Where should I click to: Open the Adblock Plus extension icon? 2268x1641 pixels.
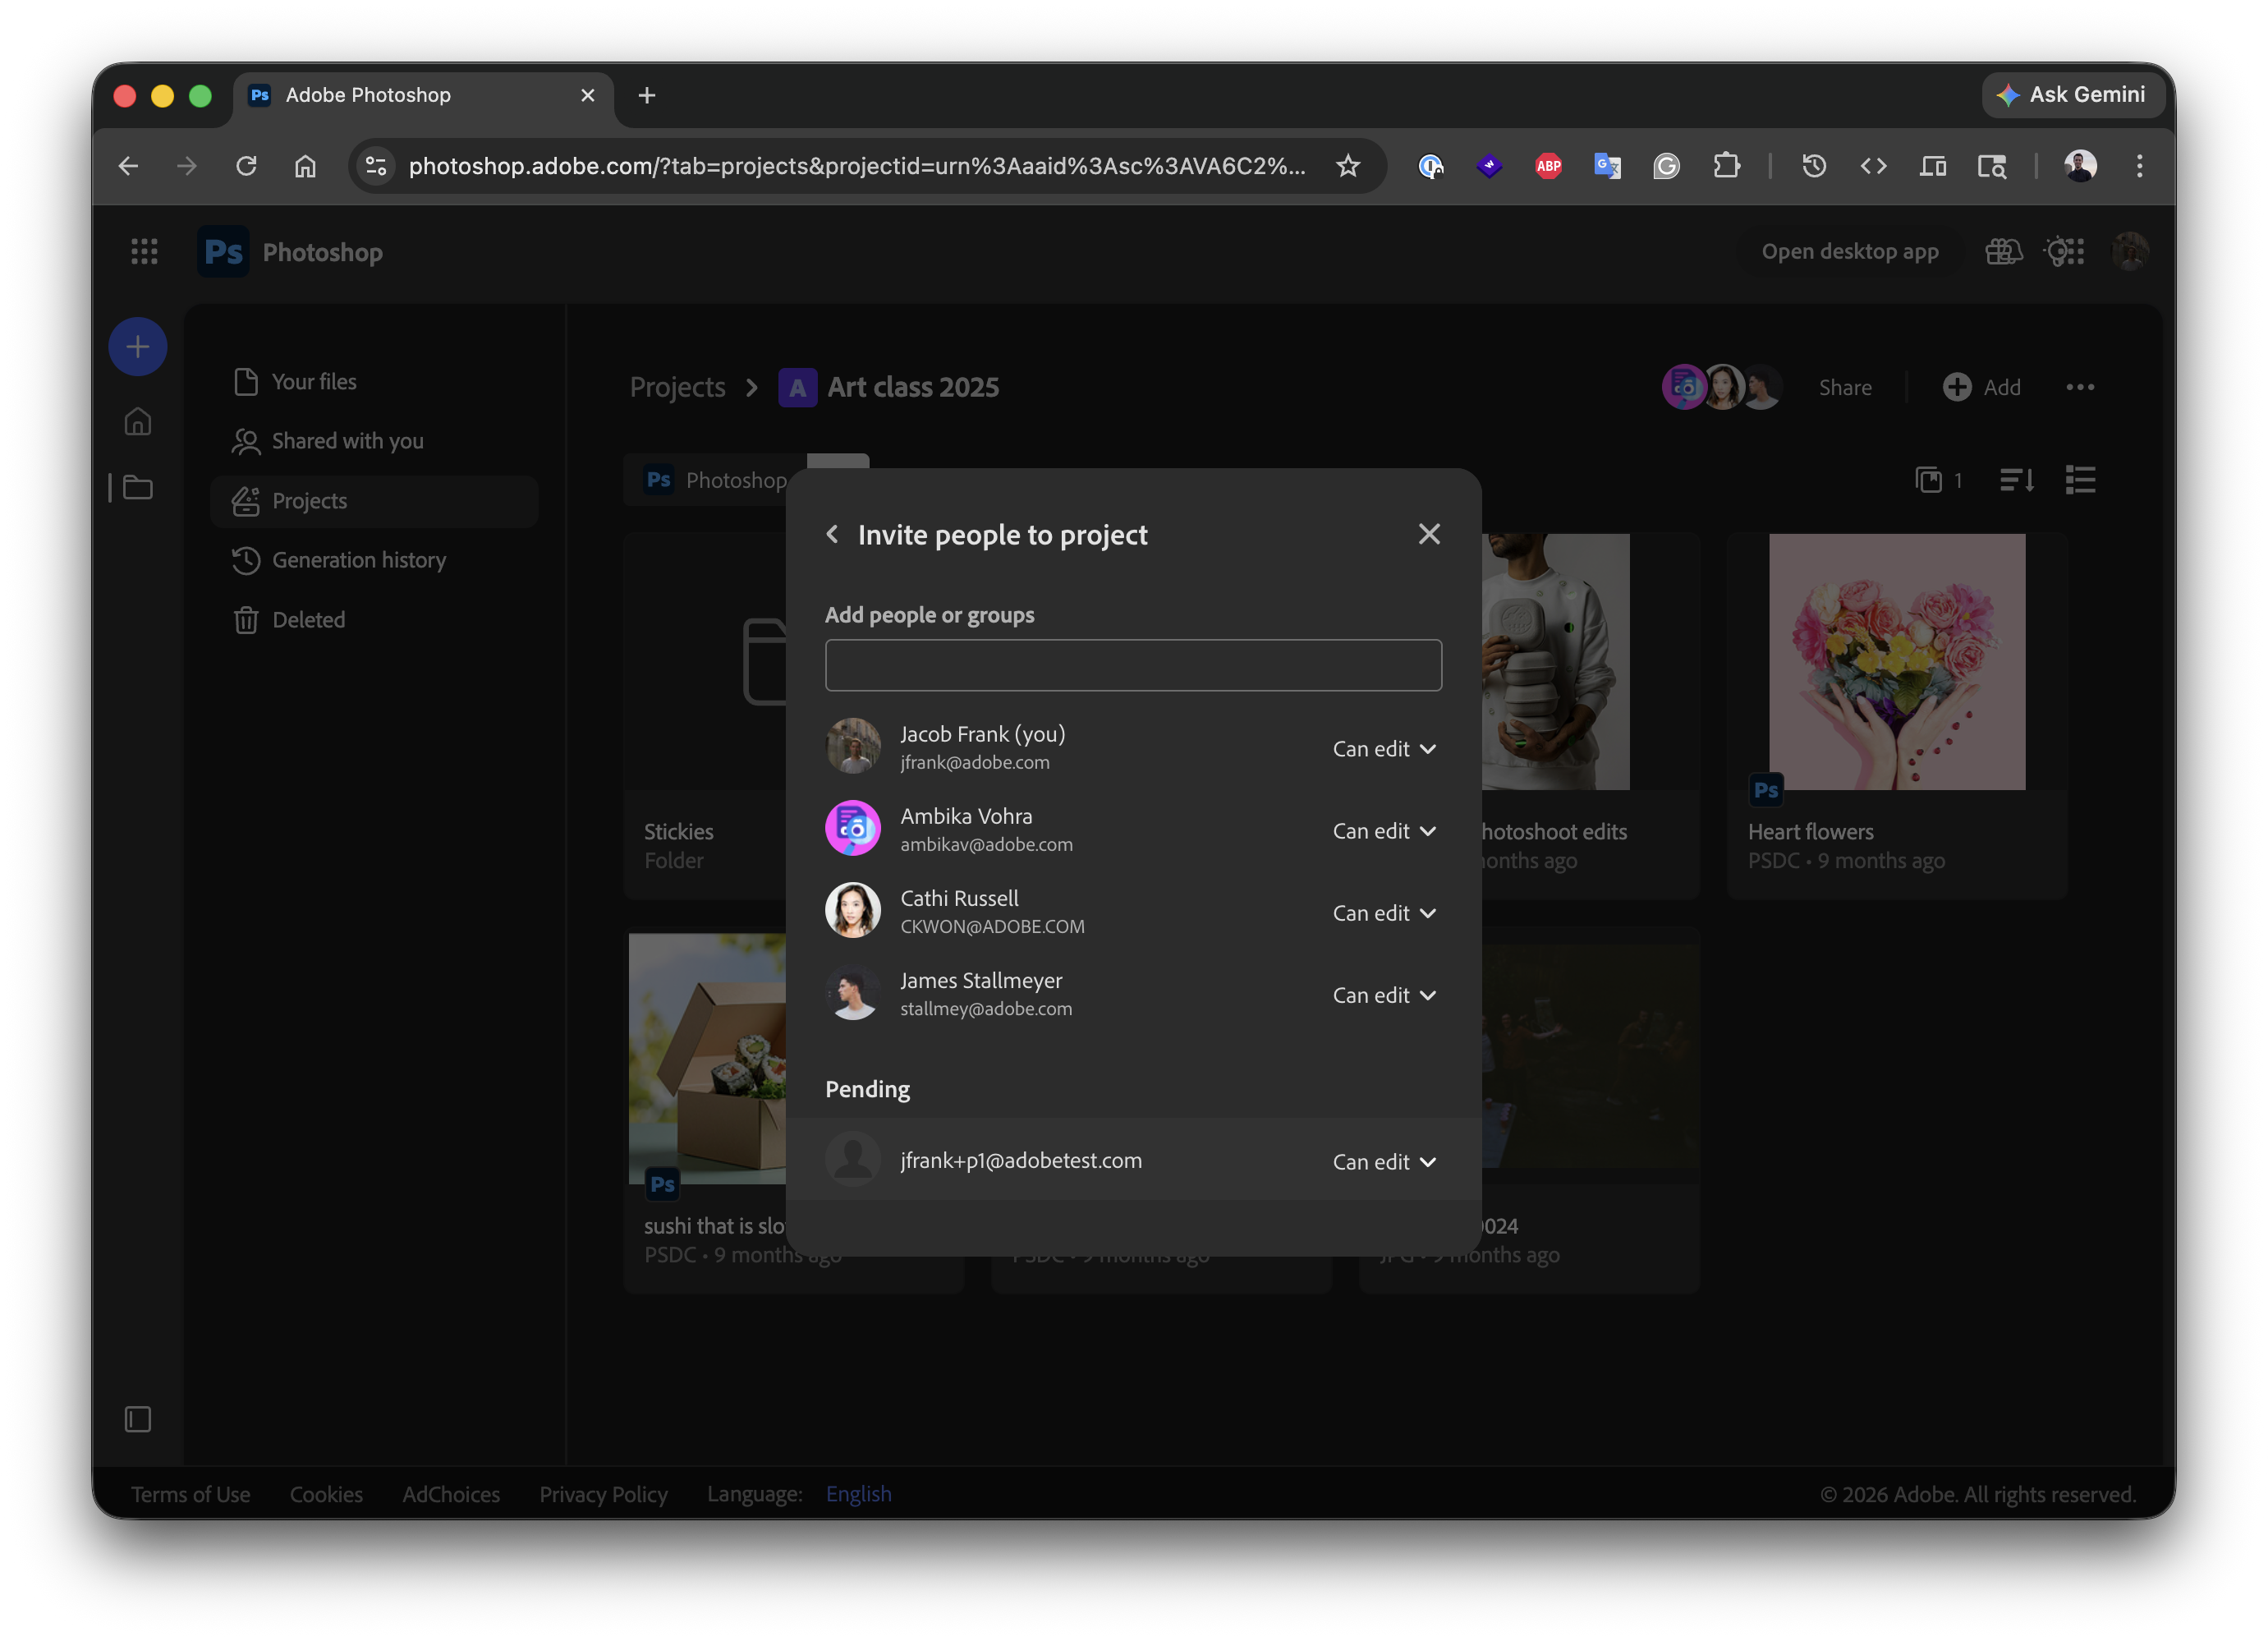point(1548,166)
